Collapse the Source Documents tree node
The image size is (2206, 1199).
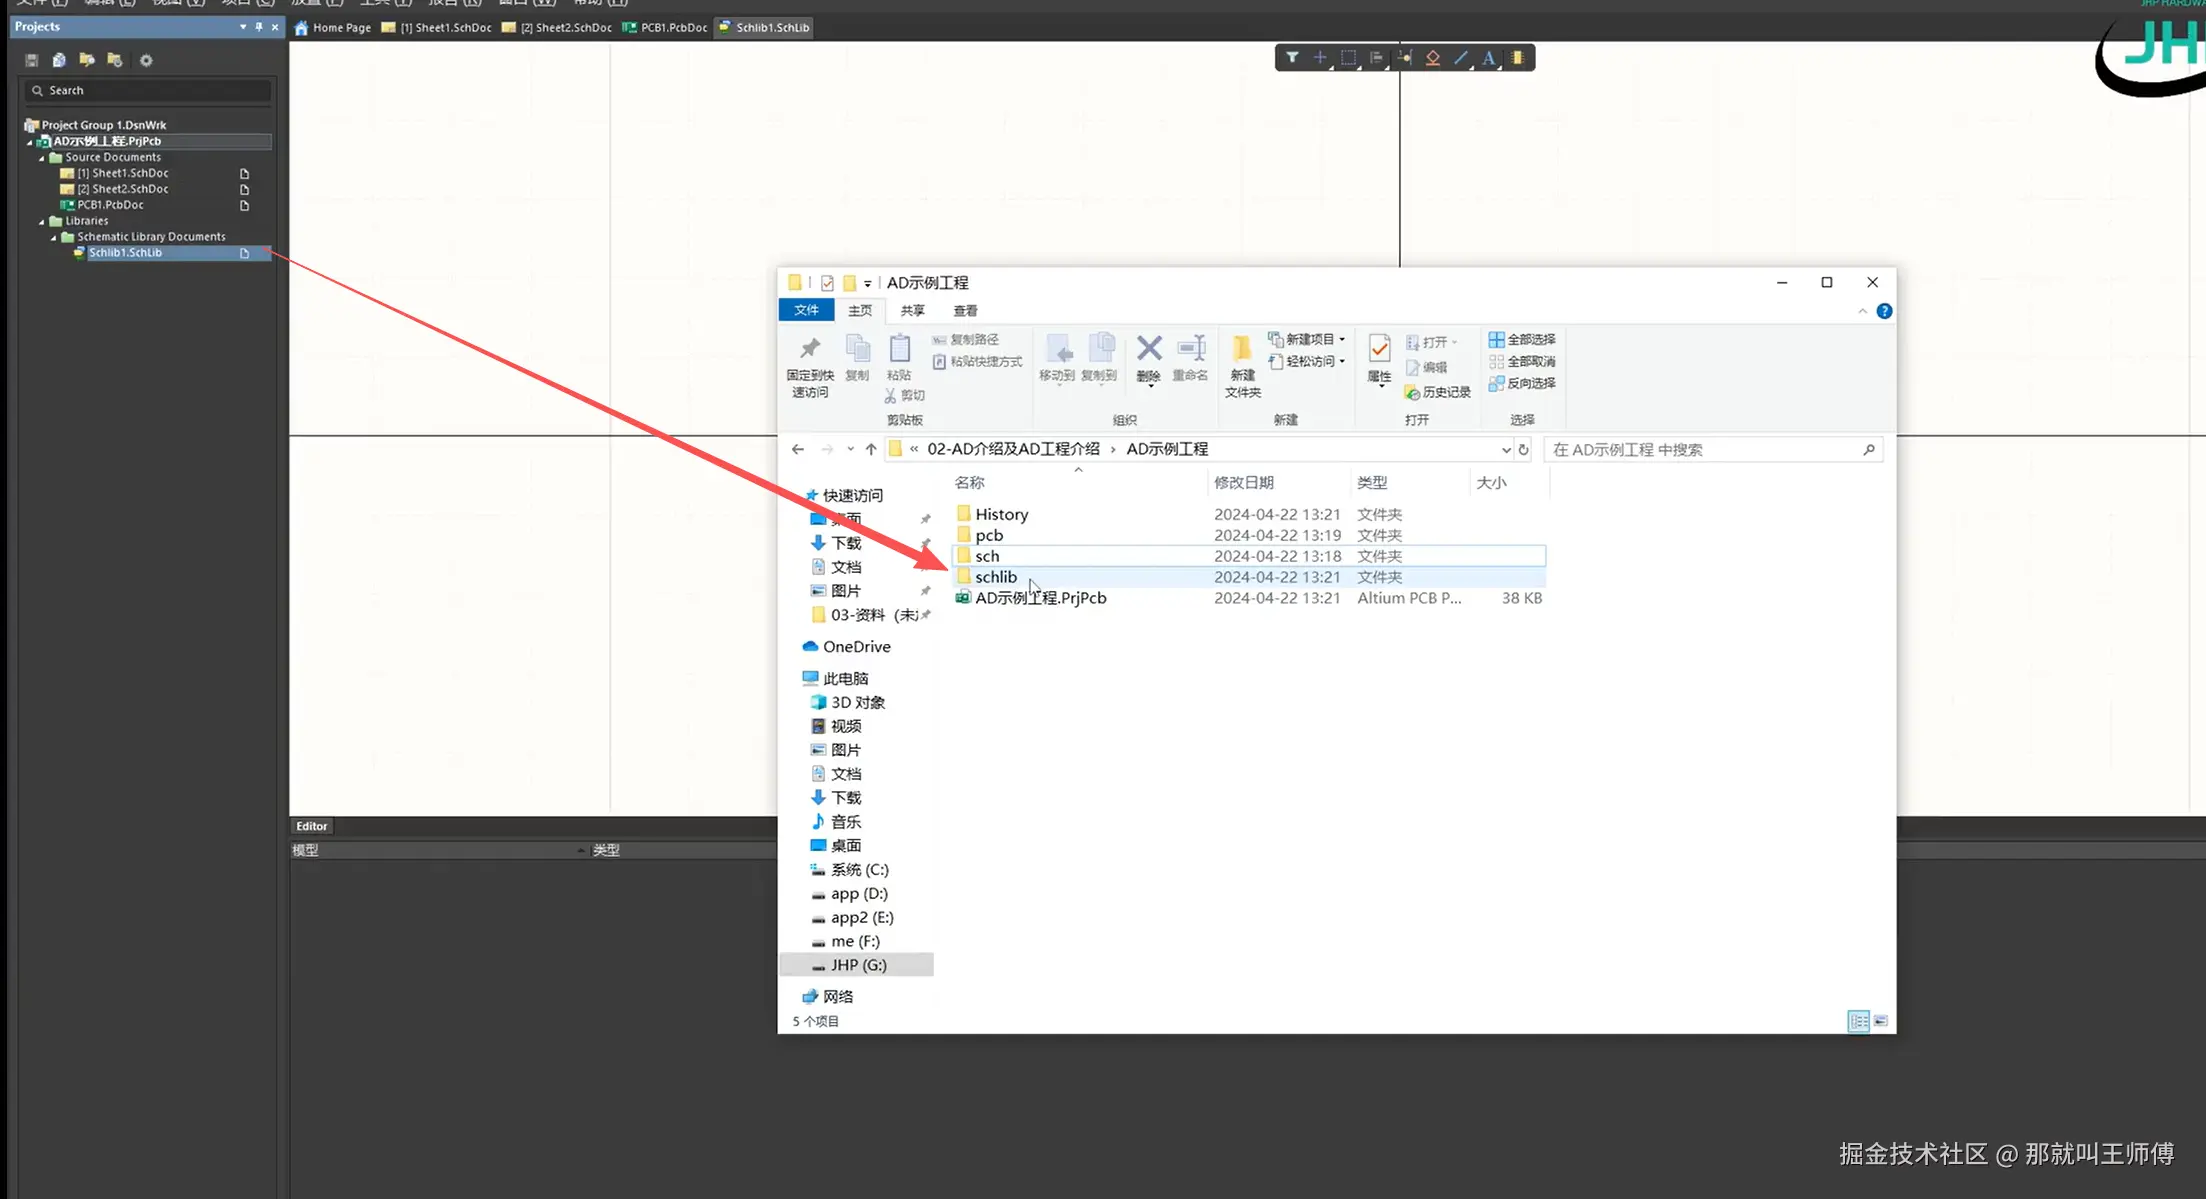click(x=42, y=157)
